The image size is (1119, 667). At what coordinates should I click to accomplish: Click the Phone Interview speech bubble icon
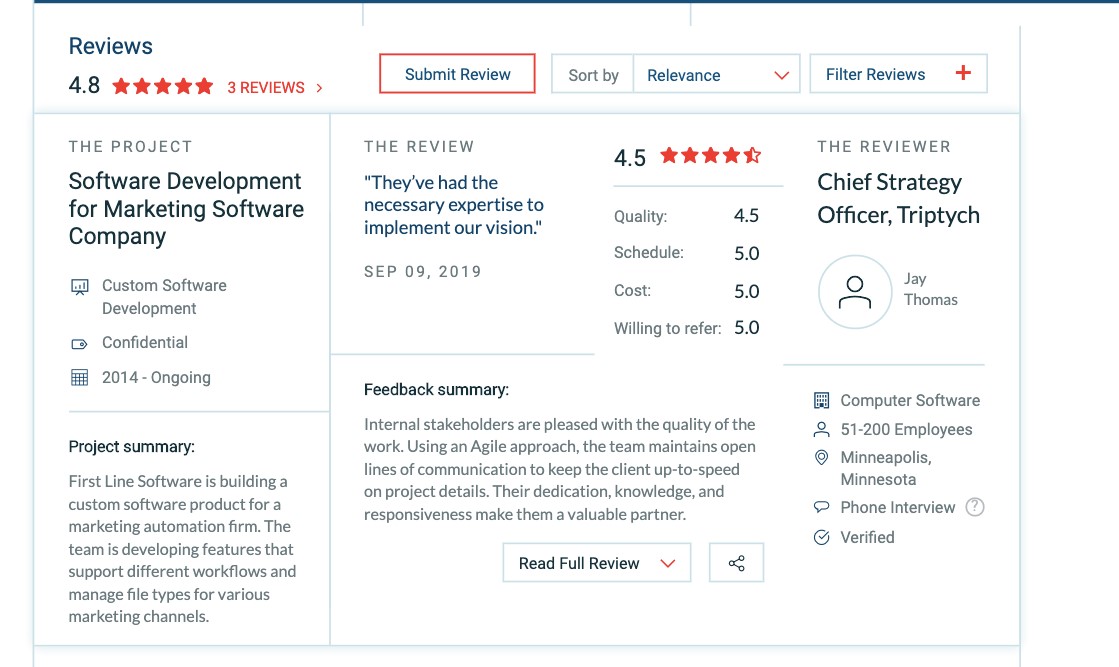822,507
